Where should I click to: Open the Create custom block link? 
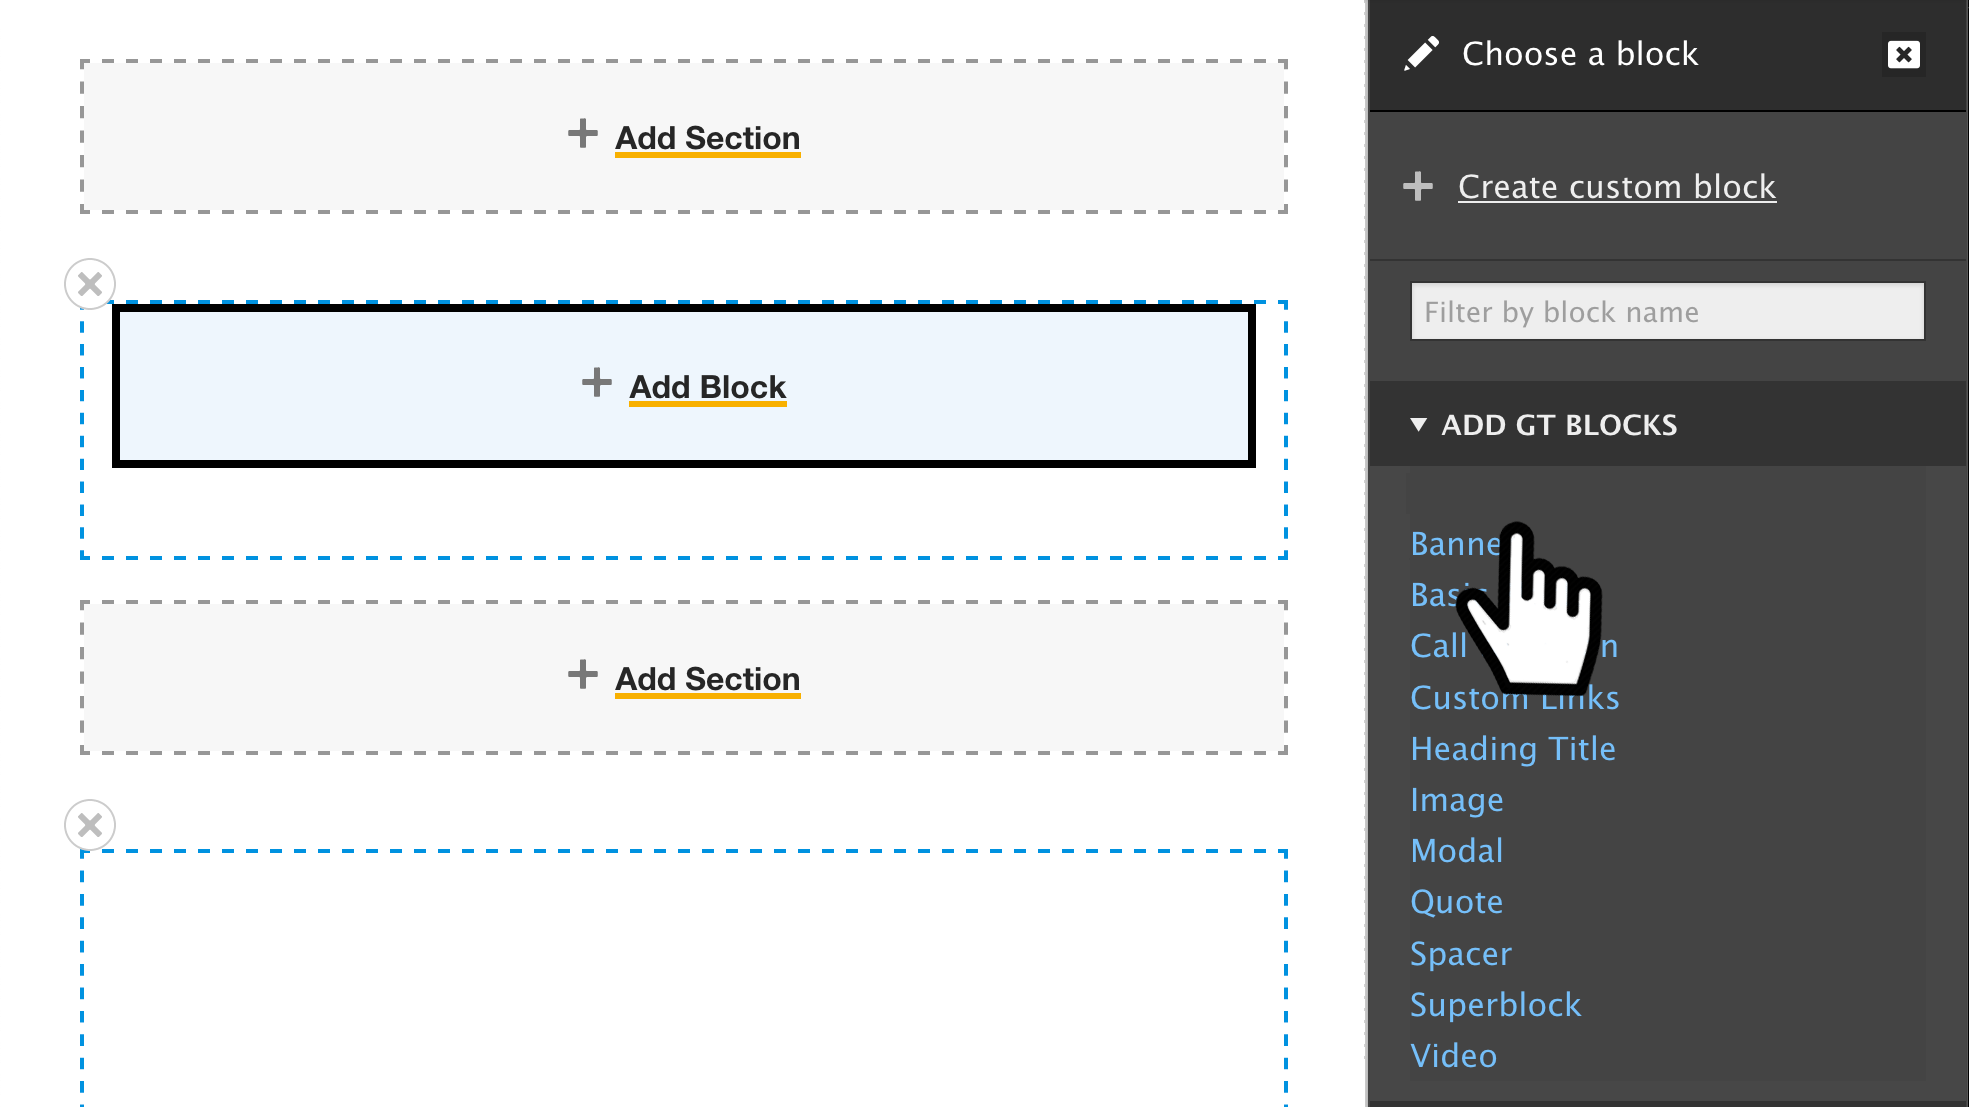point(1617,187)
